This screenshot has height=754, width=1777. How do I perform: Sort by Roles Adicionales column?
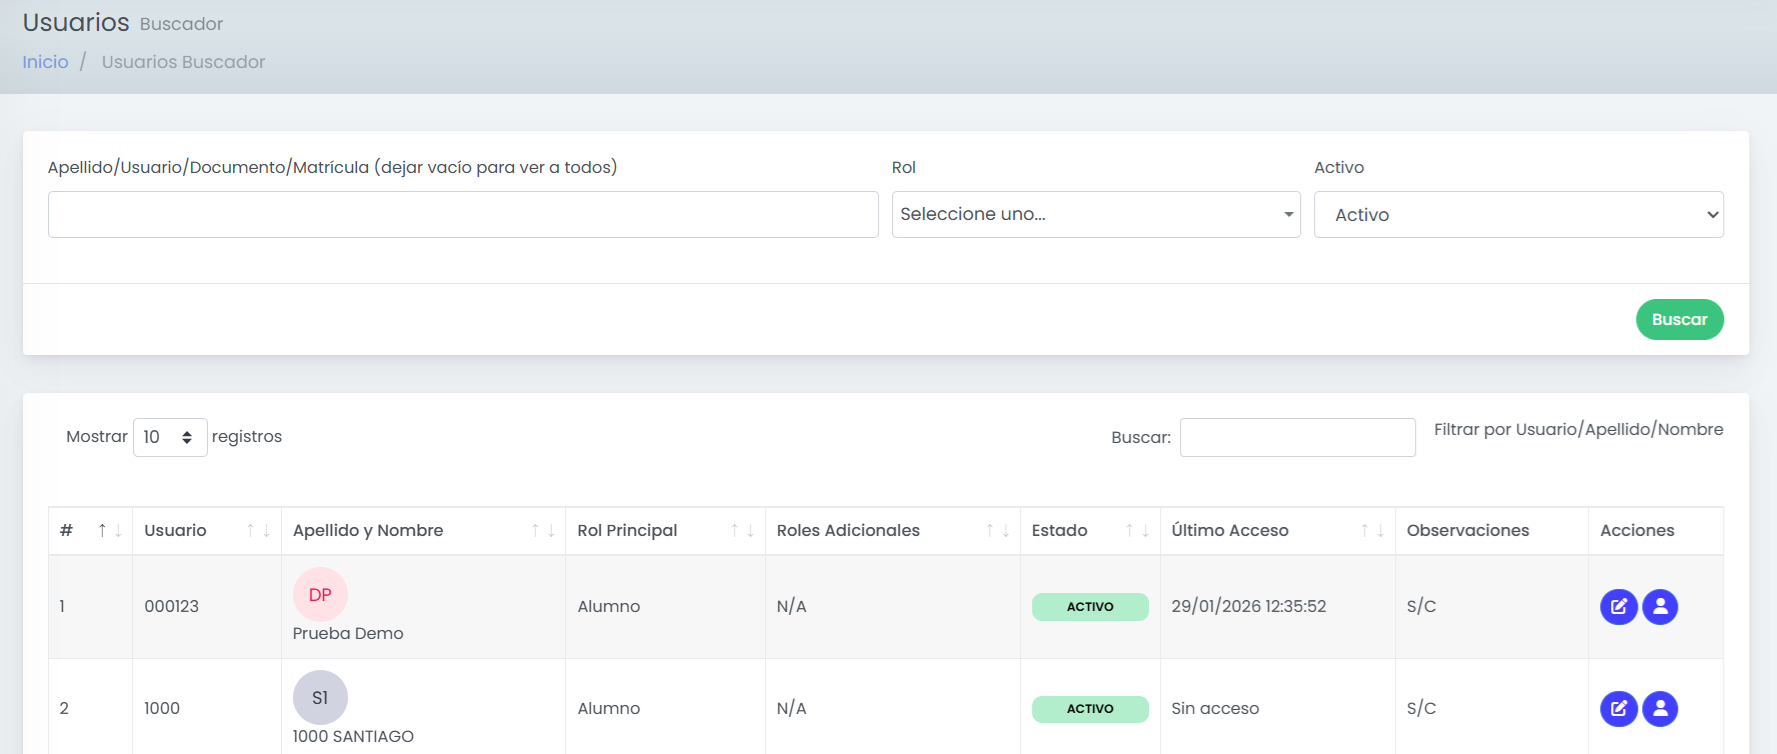point(892,531)
